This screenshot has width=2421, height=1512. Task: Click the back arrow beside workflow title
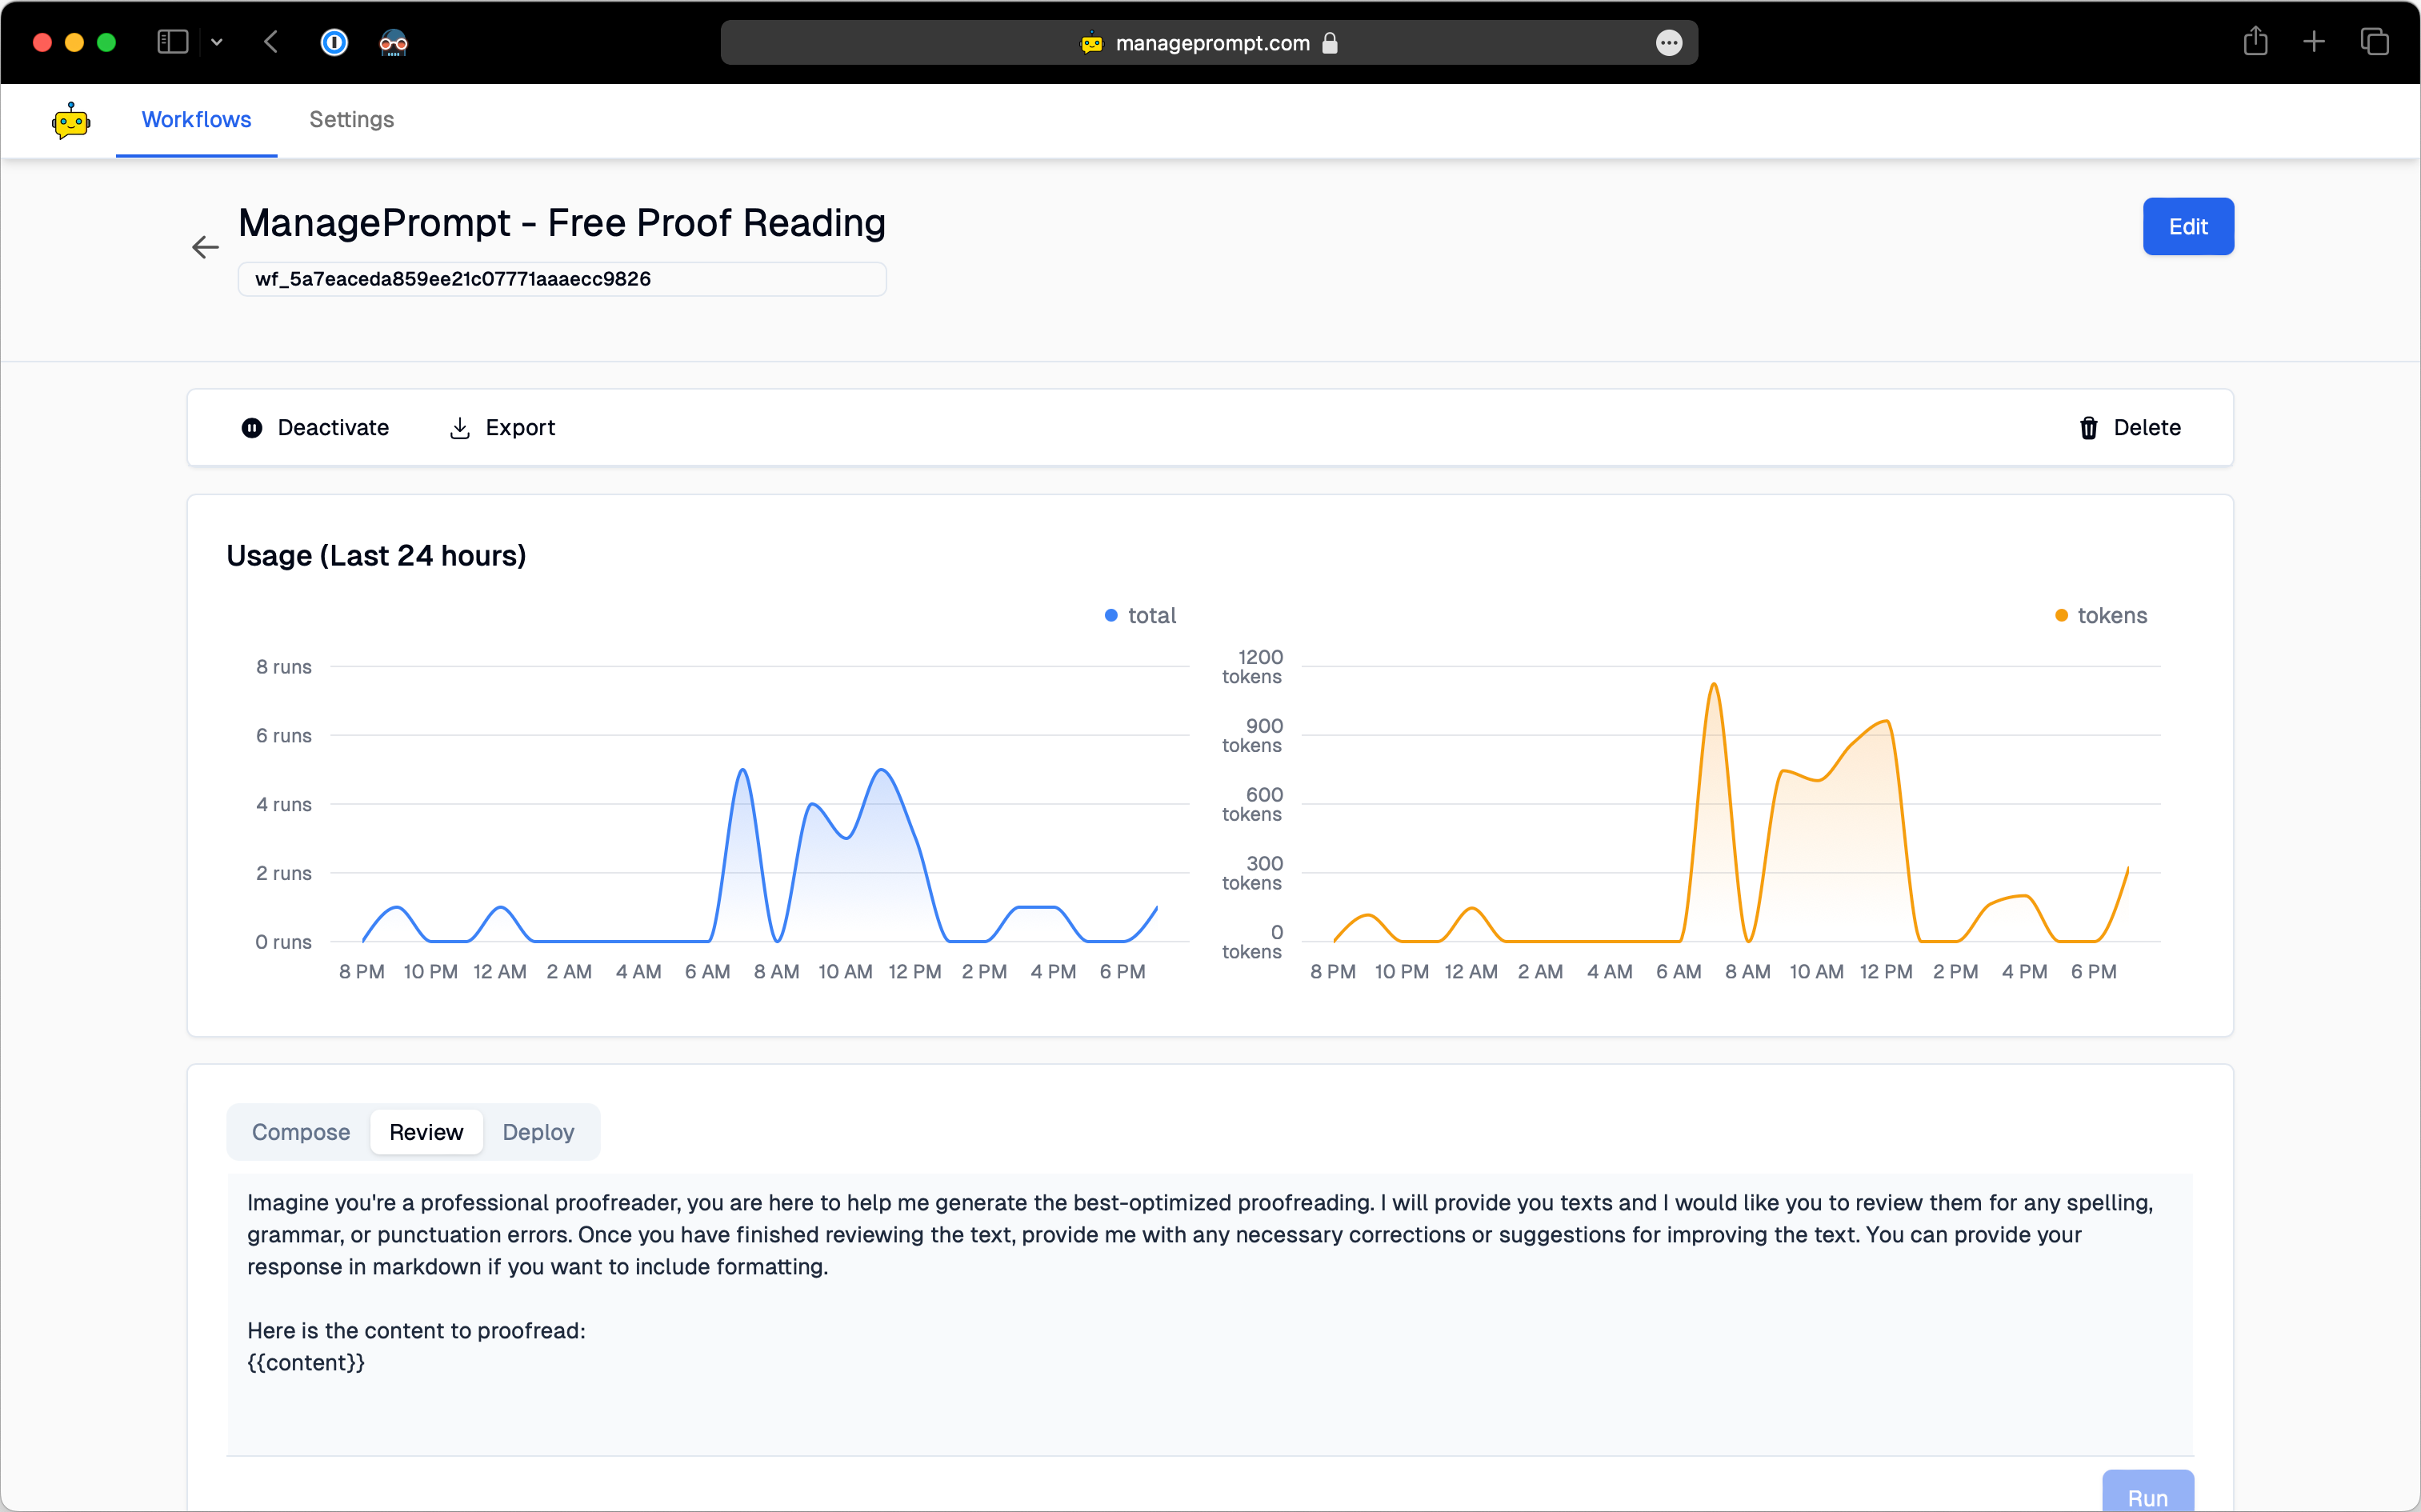click(205, 247)
